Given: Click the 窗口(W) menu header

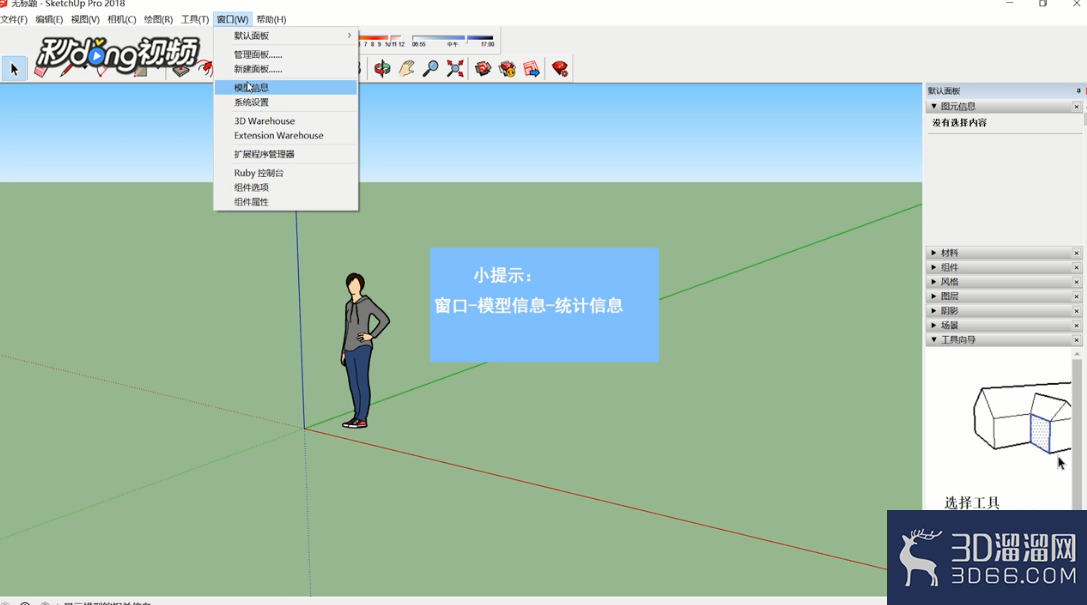Looking at the screenshot, I should (x=232, y=19).
